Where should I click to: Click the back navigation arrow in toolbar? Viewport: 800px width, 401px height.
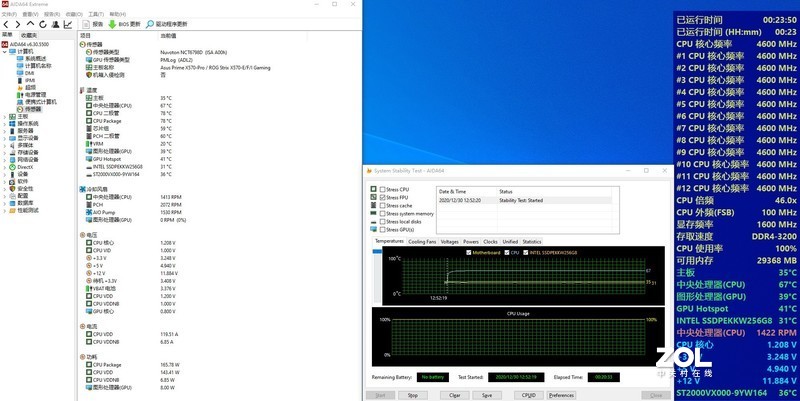(6, 23)
